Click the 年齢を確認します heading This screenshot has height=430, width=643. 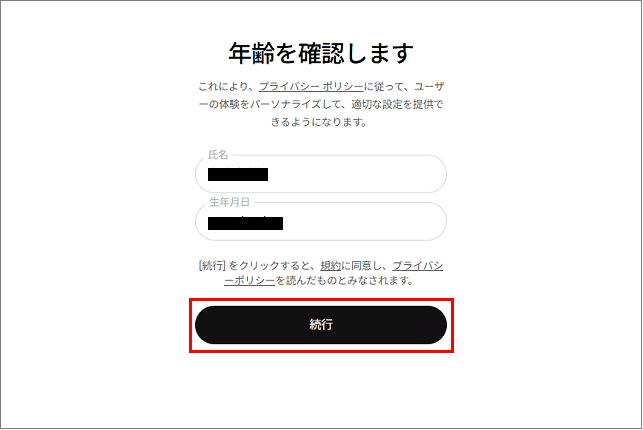click(321, 53)
